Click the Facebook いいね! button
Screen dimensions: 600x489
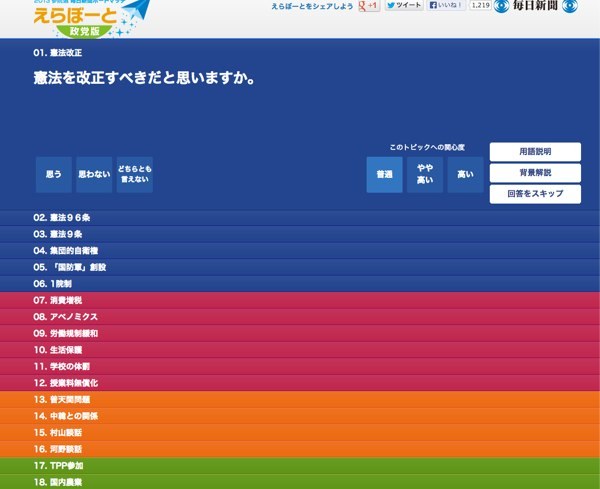[446, 6]
